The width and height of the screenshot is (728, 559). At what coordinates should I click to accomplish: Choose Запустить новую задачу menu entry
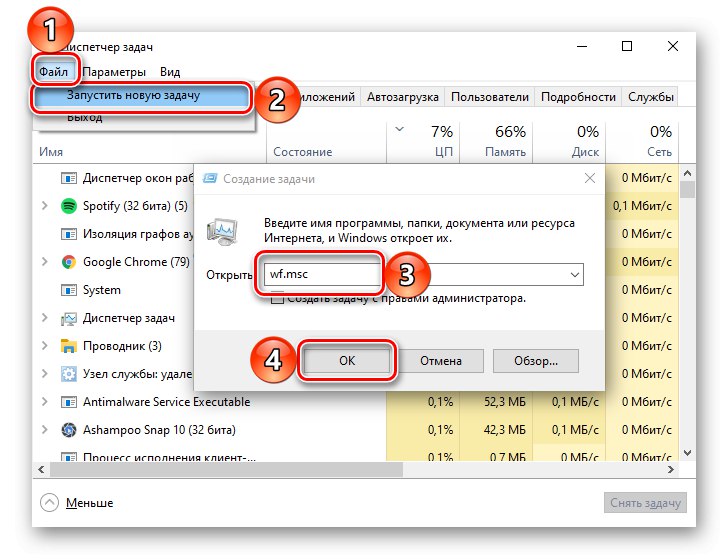pyautogui.click(x=142, y=96)
